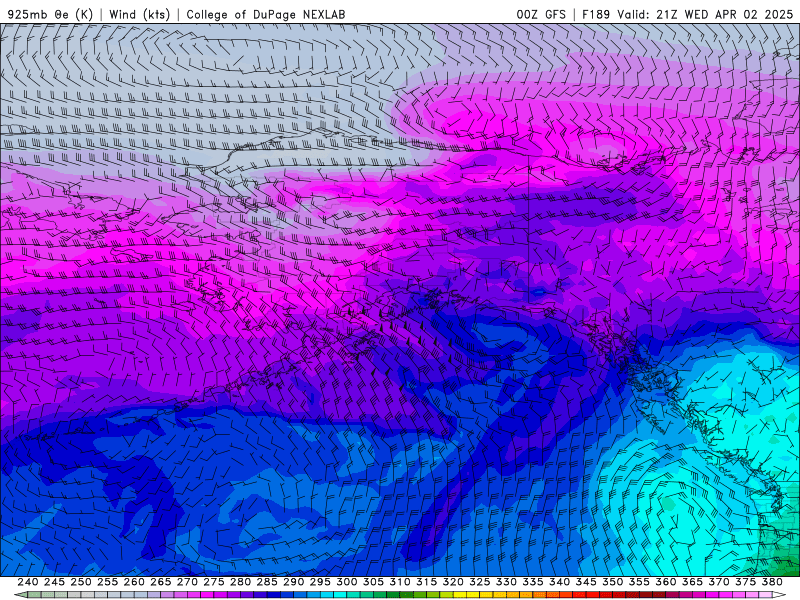Click the 255 value on the color scale
Image resolution: width=800 pixels, height=600 pixels.
click(x=107, y=582)
